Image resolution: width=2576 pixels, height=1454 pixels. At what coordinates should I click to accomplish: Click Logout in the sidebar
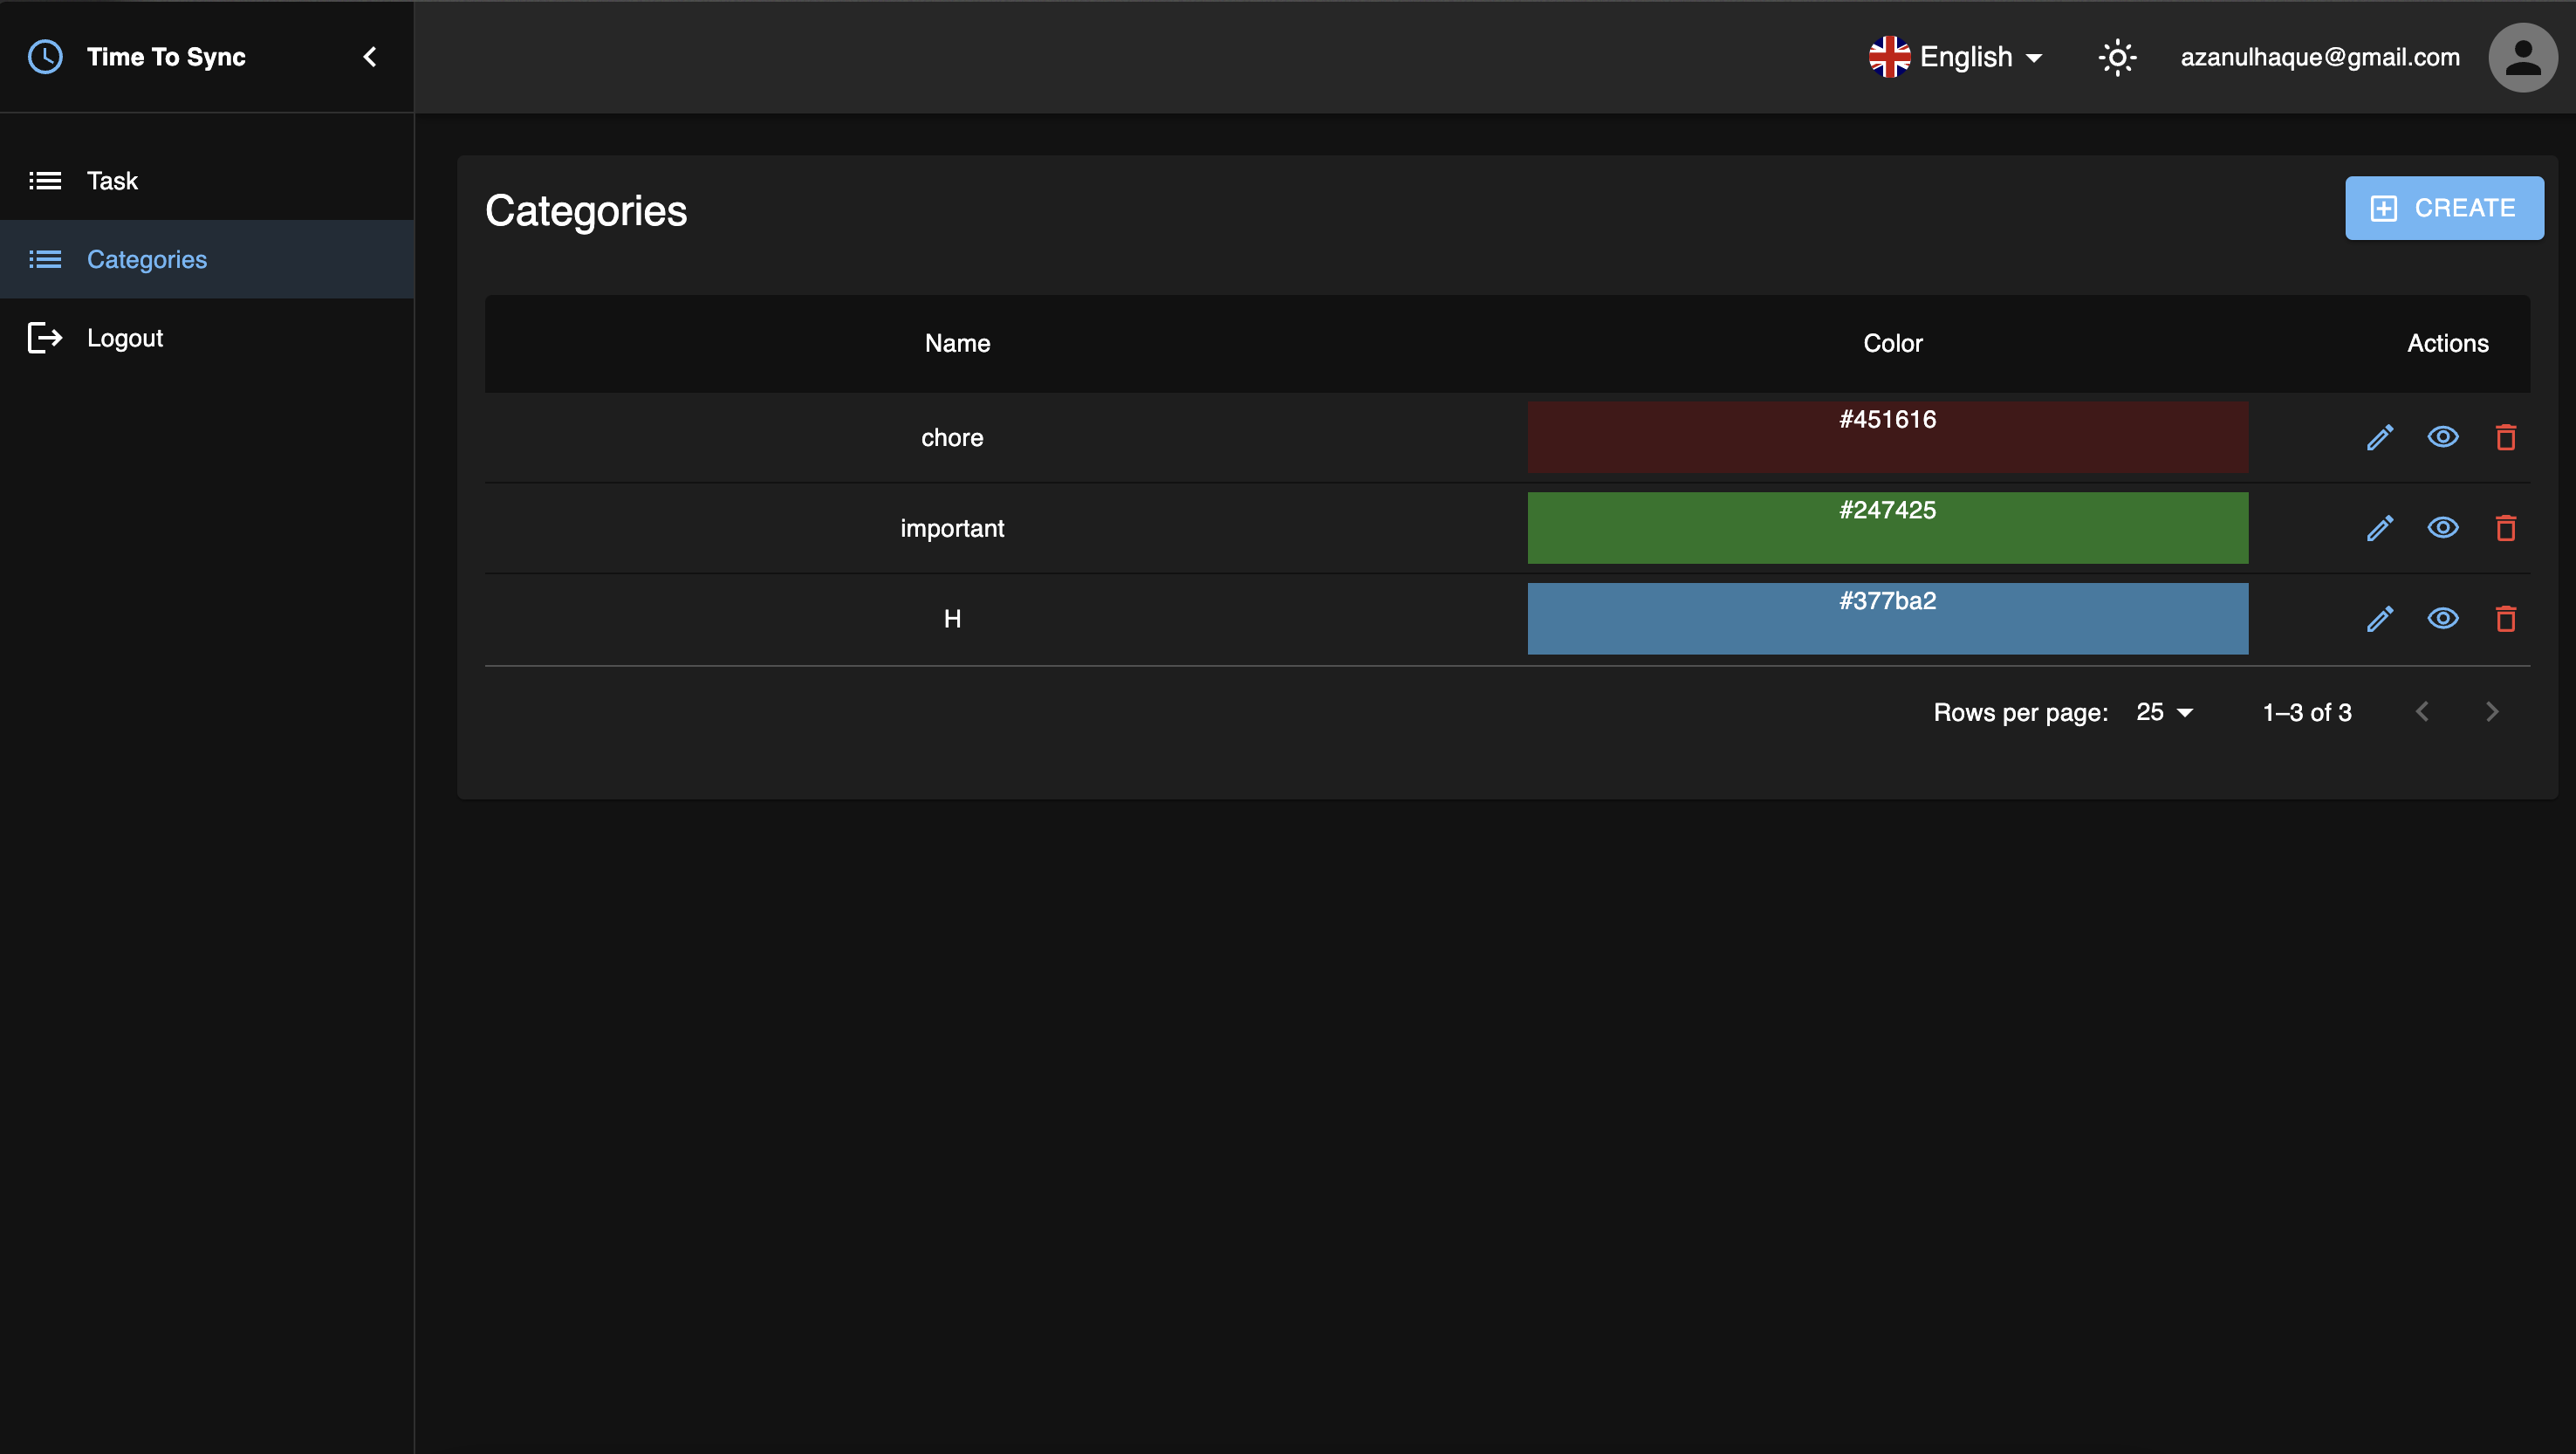[124, 338]
